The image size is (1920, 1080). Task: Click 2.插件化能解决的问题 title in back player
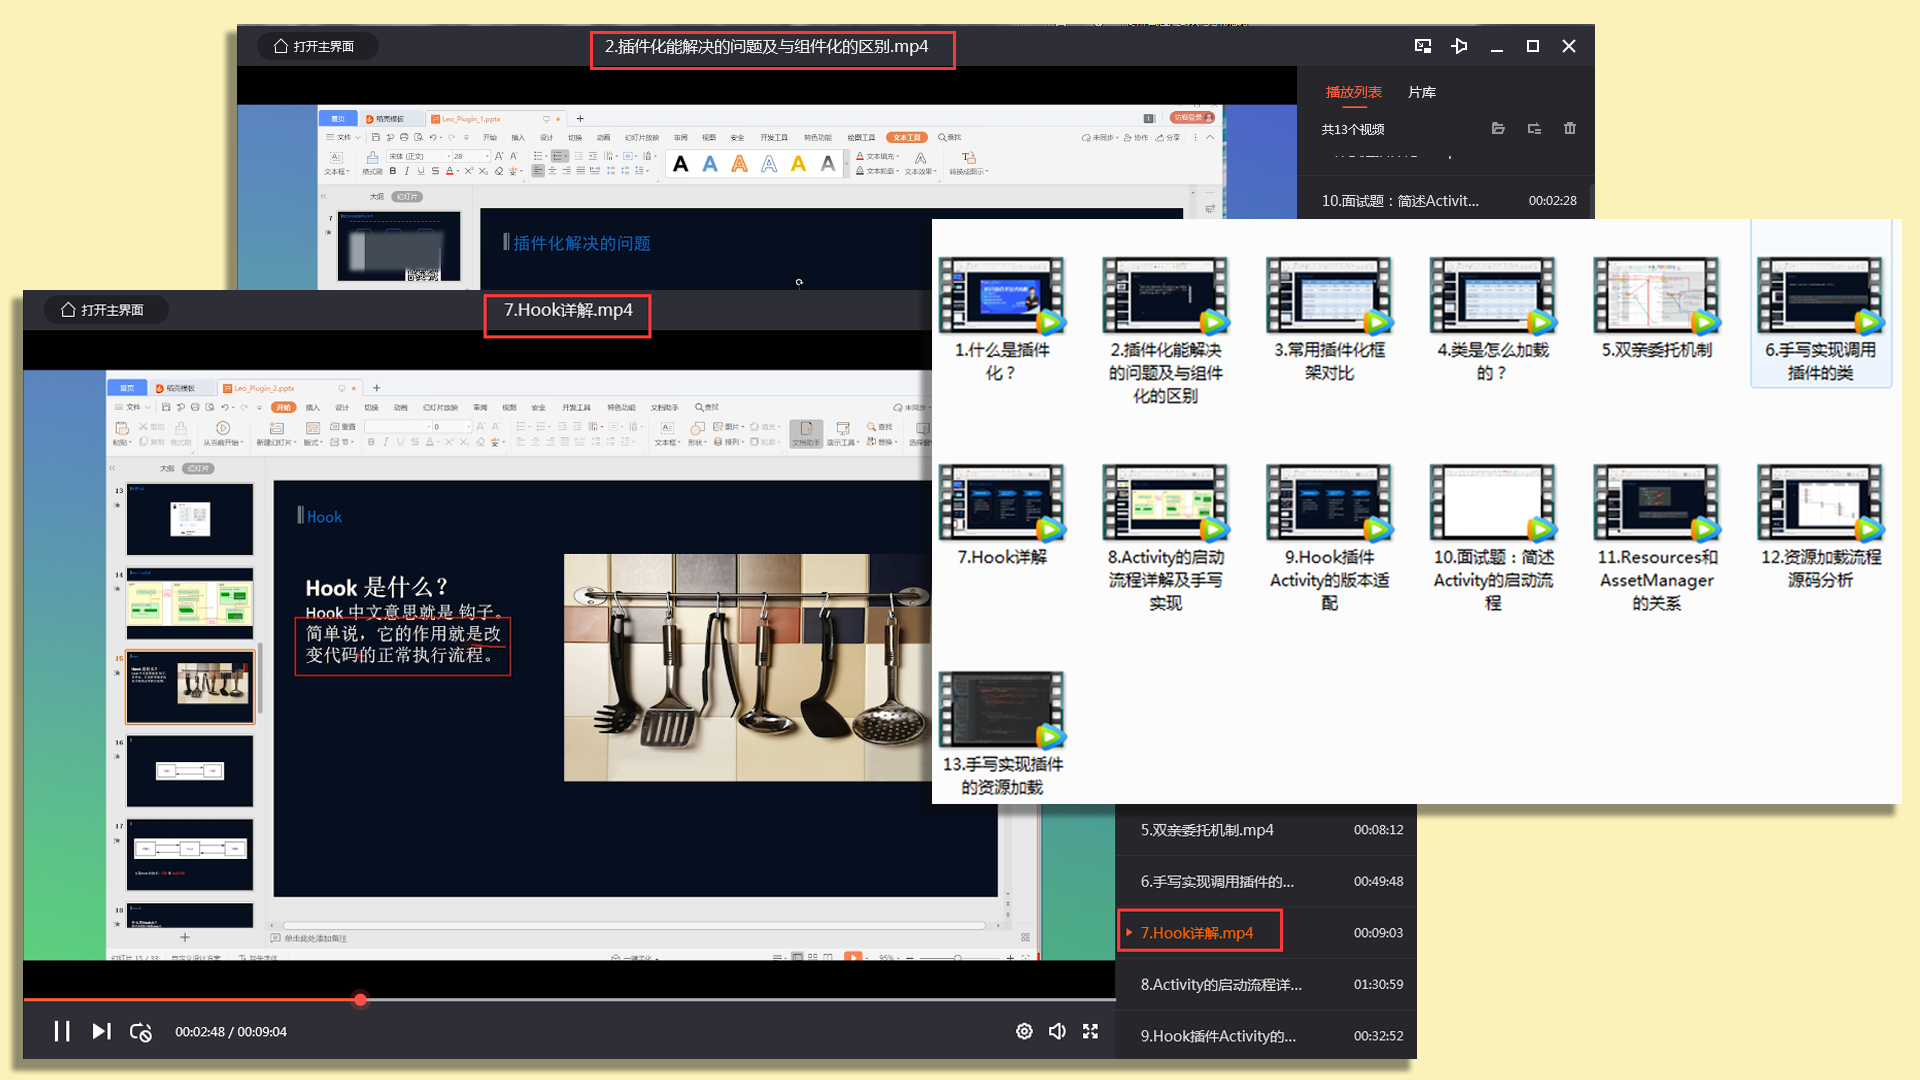[766, 46]
